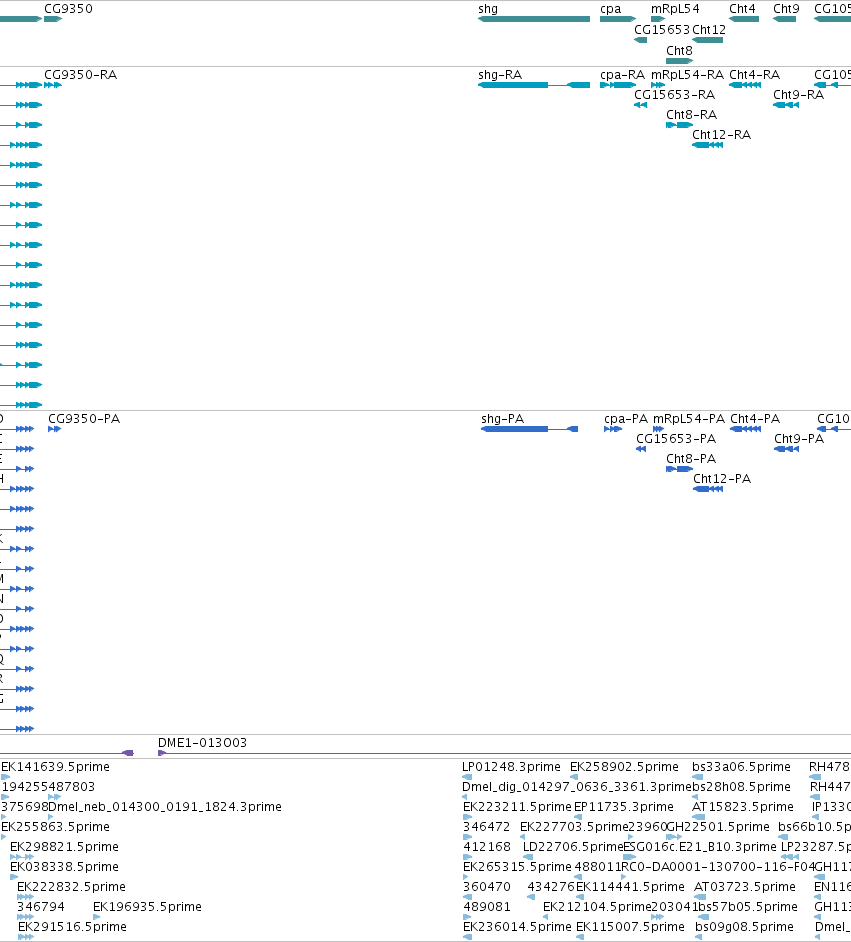Click the cpa-RA label
851x942 pixels.
click(x=622, y=74)
